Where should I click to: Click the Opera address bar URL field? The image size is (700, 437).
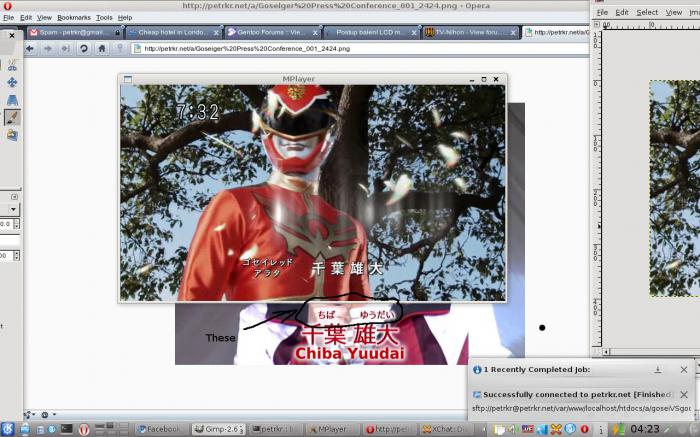tap(360, 49)
